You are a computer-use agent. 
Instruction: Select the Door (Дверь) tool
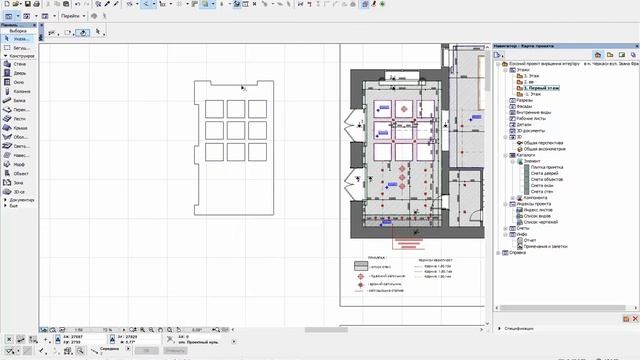coord(16,73)
